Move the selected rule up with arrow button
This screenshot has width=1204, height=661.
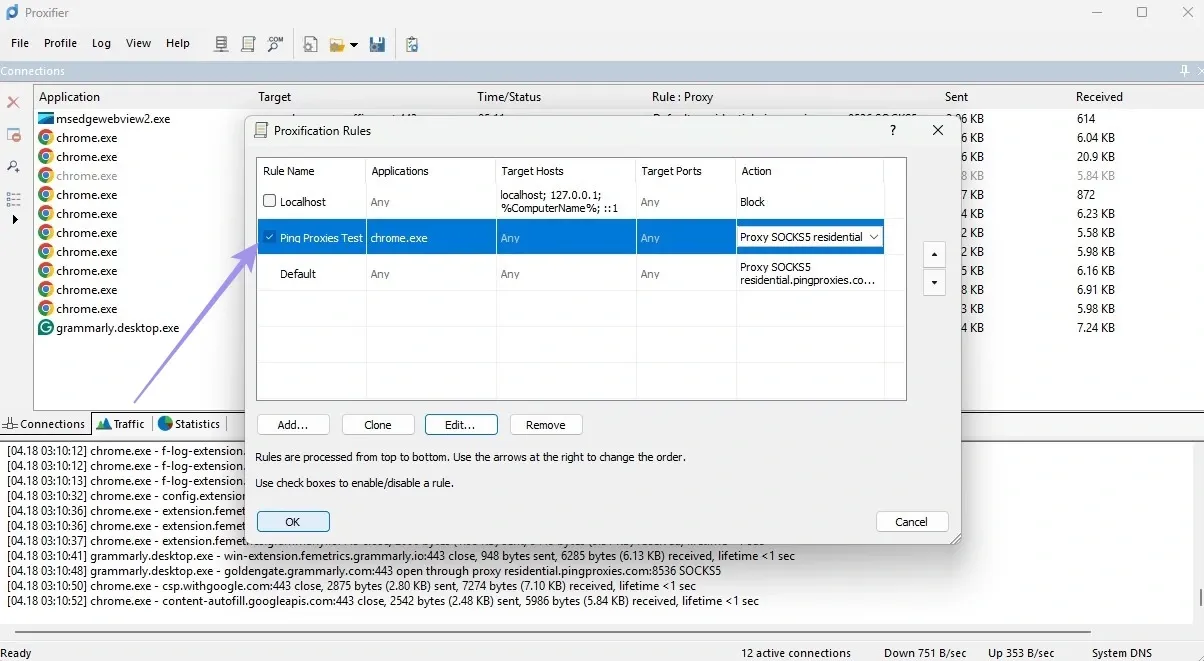click(x=934, y=254)
